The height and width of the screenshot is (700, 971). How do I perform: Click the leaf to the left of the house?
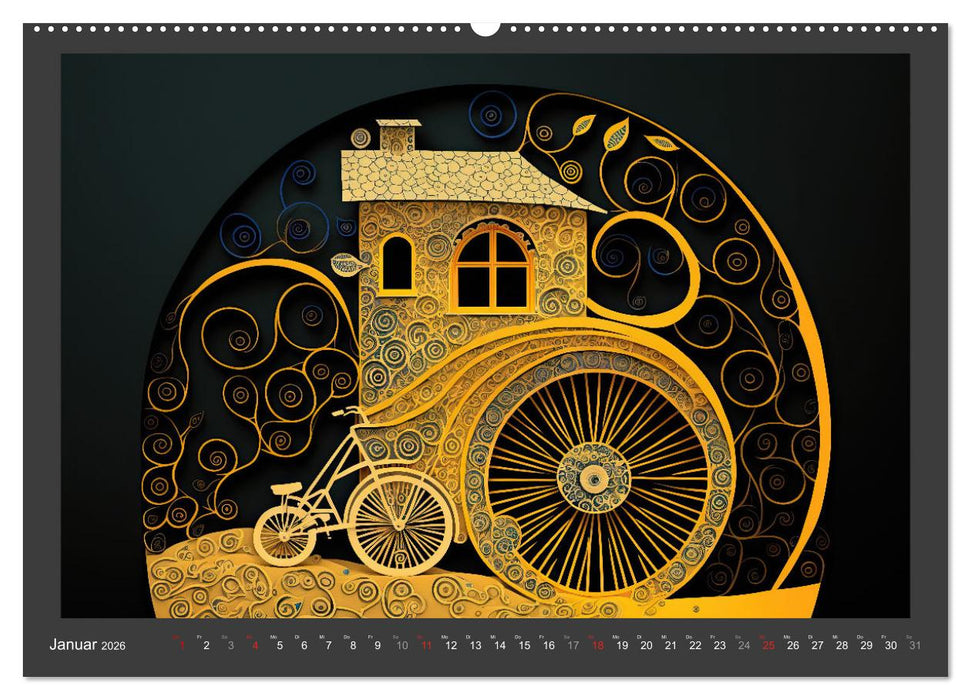point(346,264)
